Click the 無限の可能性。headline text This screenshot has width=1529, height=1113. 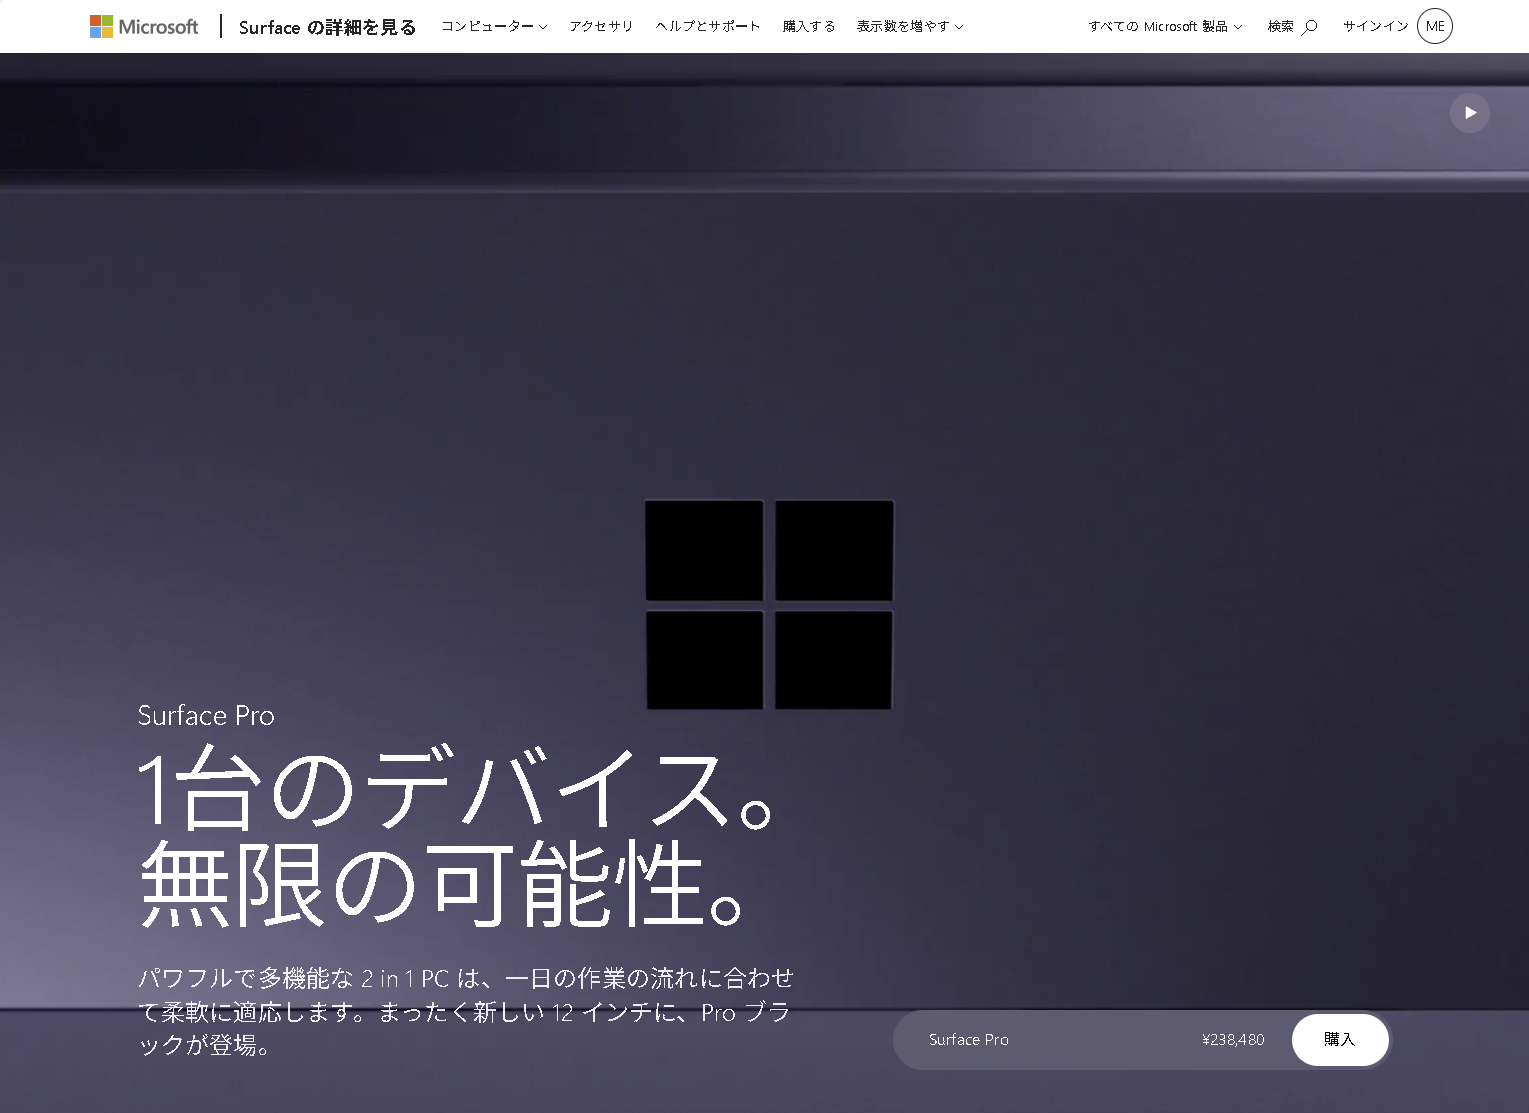pos(442,882)
